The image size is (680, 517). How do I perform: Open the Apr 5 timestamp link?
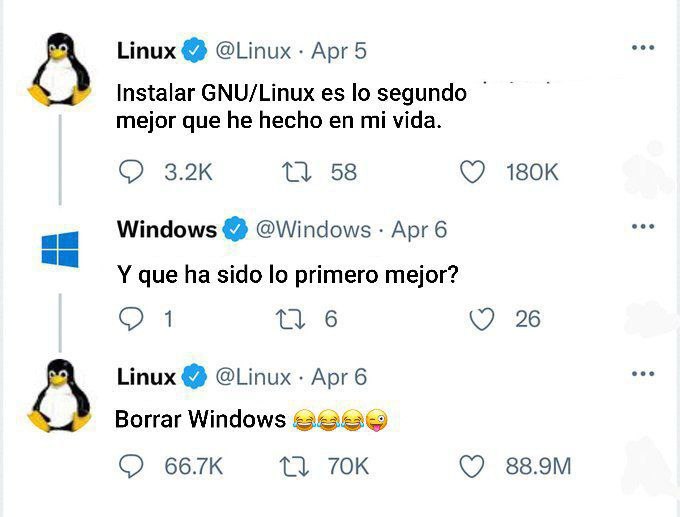coord(339,51)
